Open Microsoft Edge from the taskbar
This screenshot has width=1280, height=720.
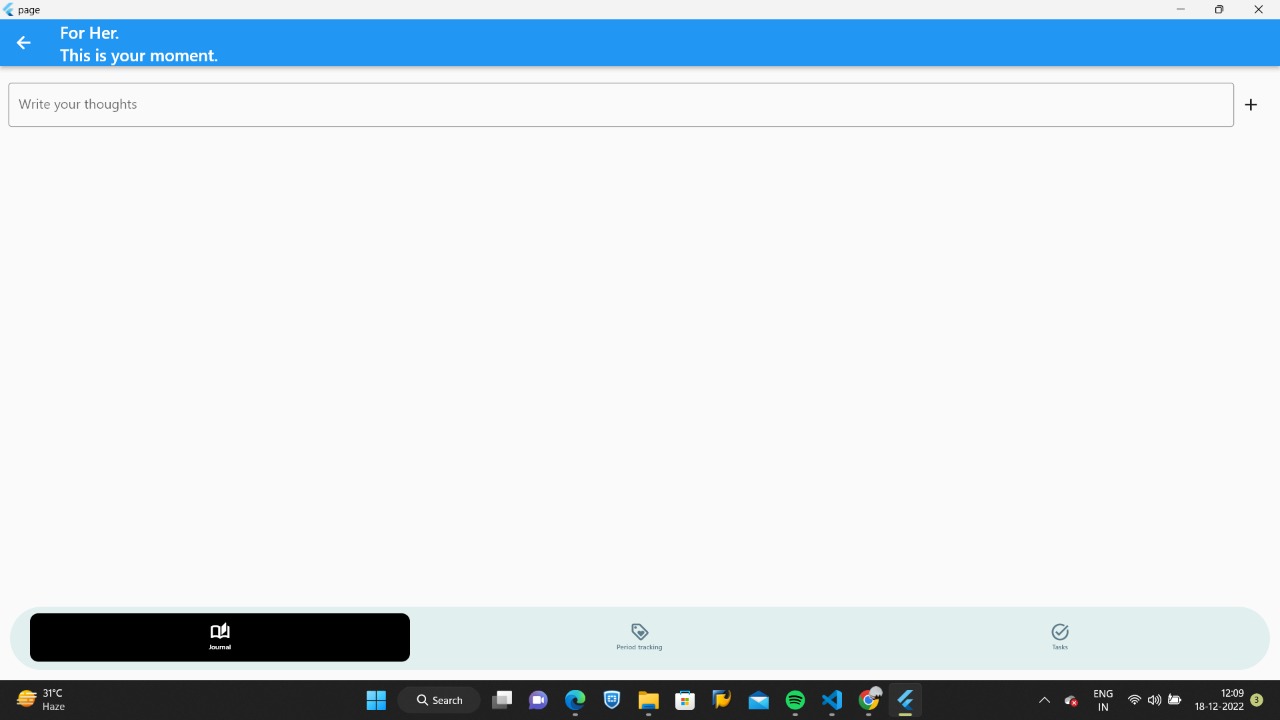pyautogui.click(x=575, y=700)
